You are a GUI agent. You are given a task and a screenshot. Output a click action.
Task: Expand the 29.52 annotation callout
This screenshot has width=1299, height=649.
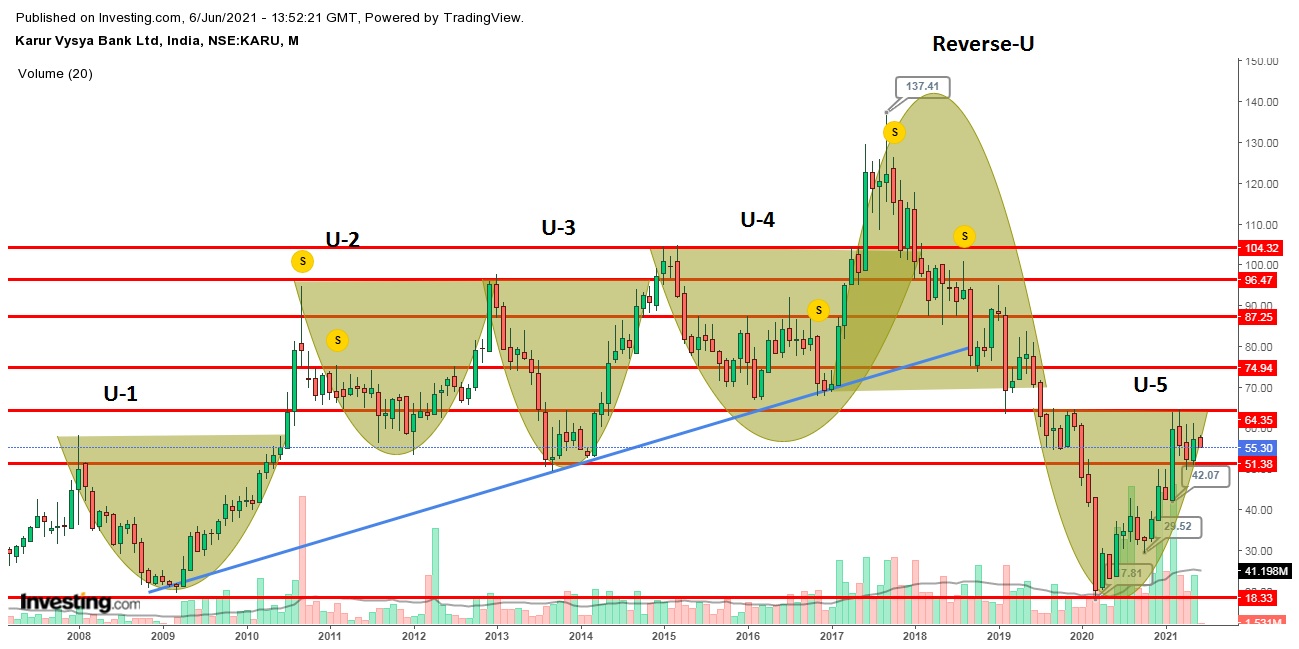pos(1179,525)
